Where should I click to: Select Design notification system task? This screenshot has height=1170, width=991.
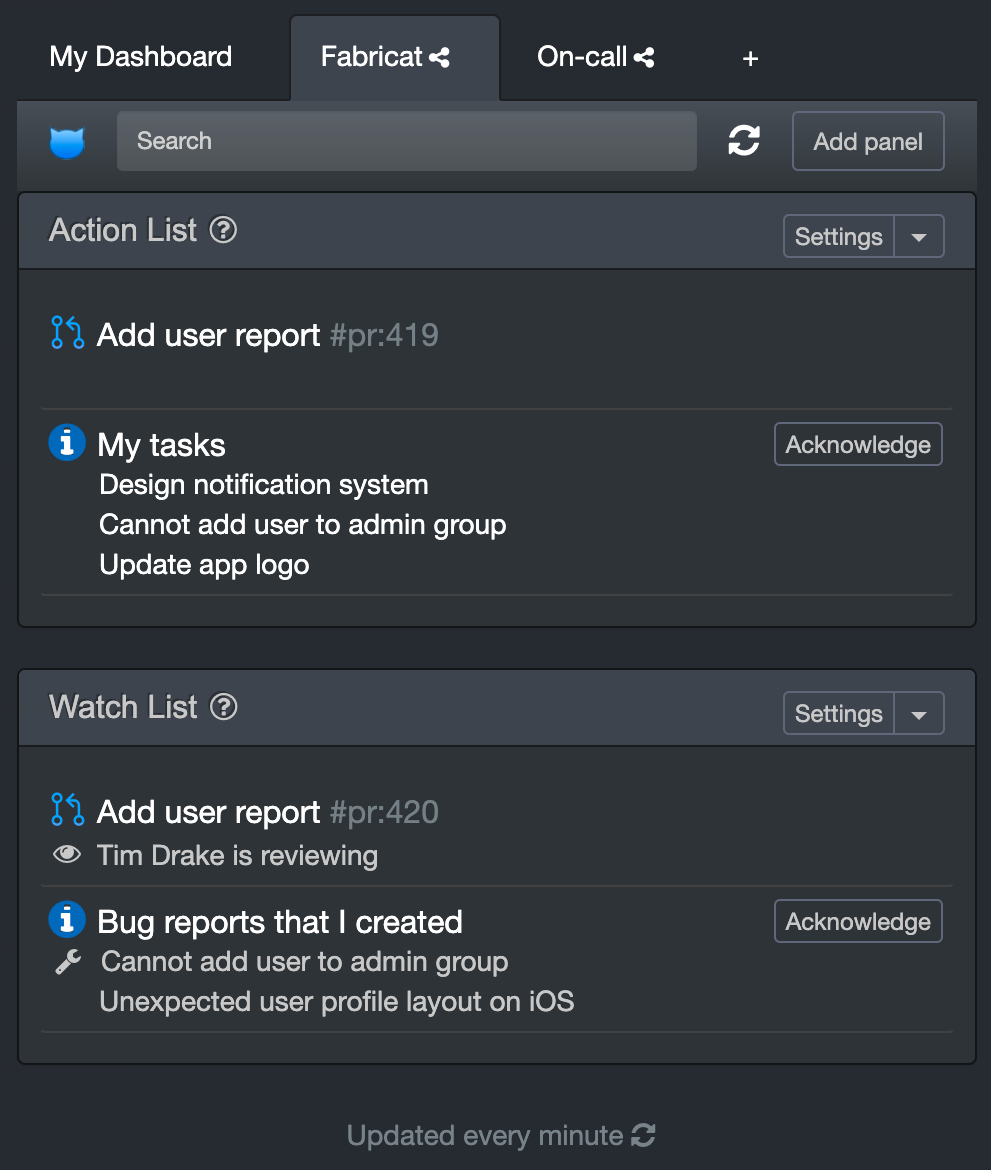[x=264, y=485]
